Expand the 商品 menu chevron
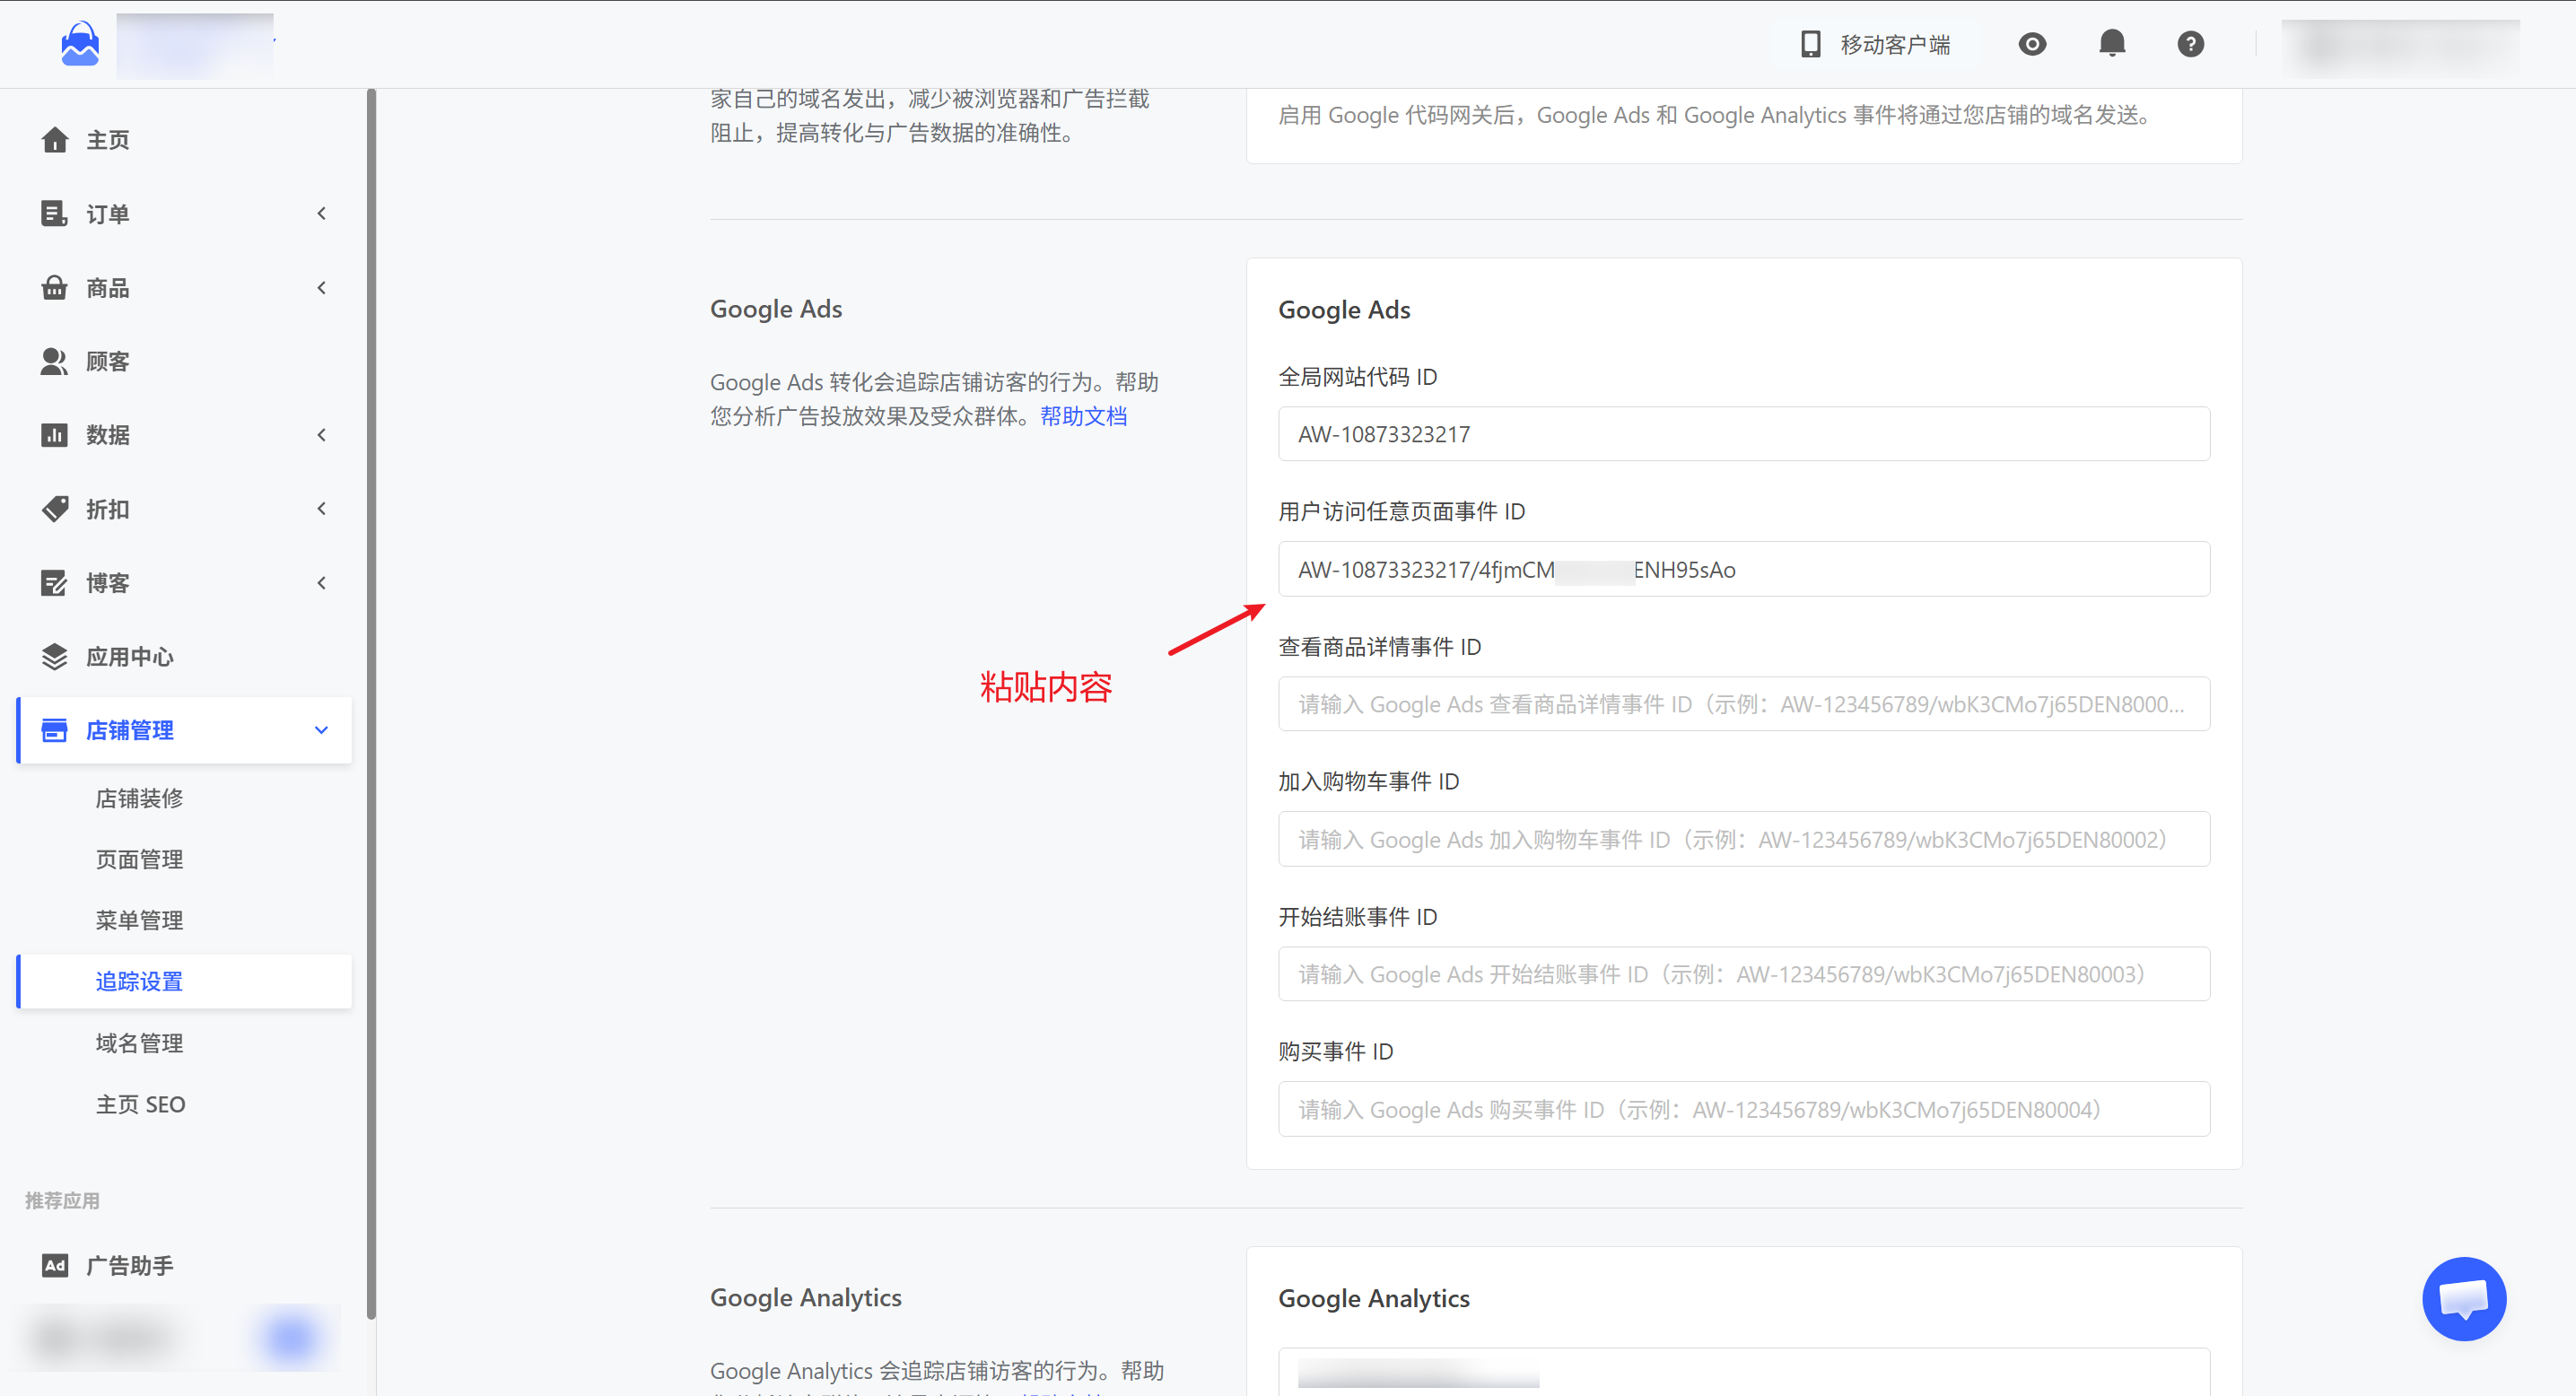 tap(322, 288)
